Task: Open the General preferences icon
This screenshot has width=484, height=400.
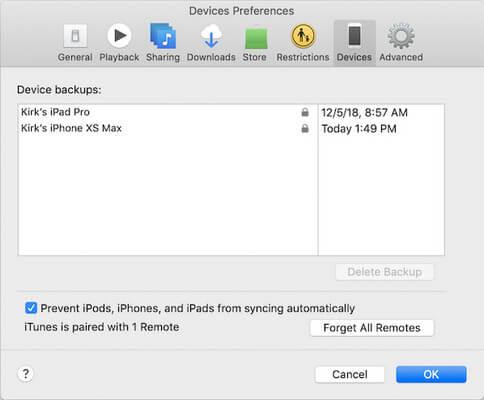Action: click(76, 36)
